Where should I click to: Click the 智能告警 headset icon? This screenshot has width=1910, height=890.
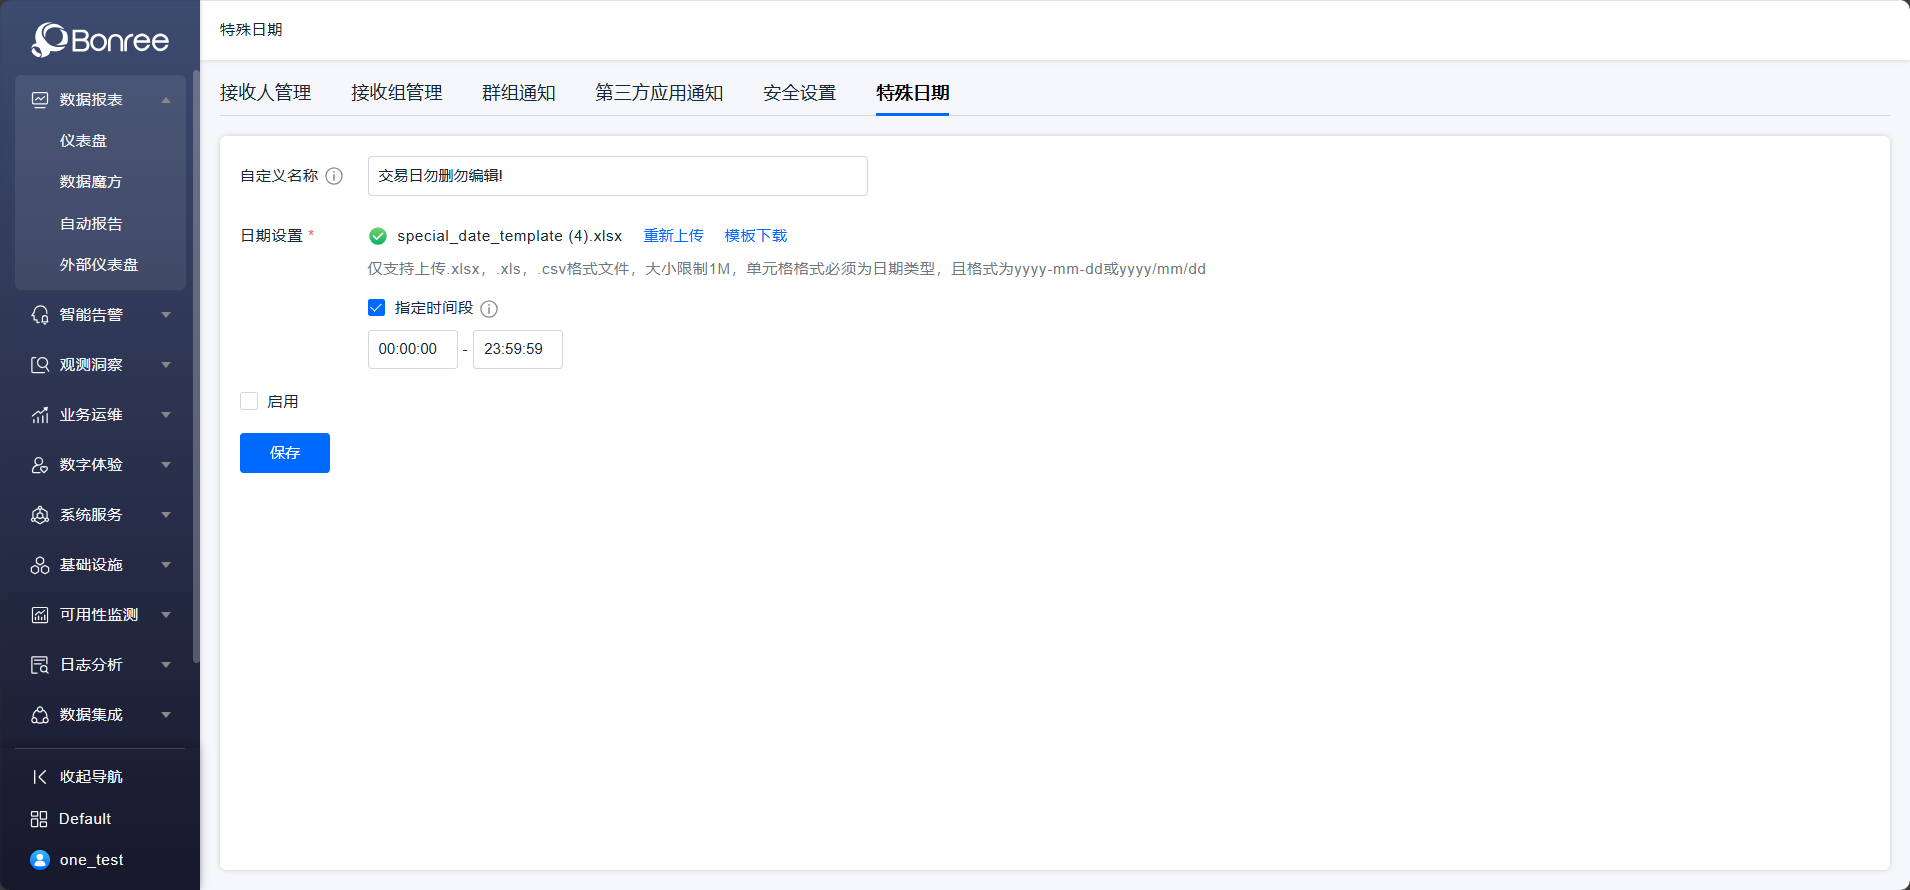[40, 315]
